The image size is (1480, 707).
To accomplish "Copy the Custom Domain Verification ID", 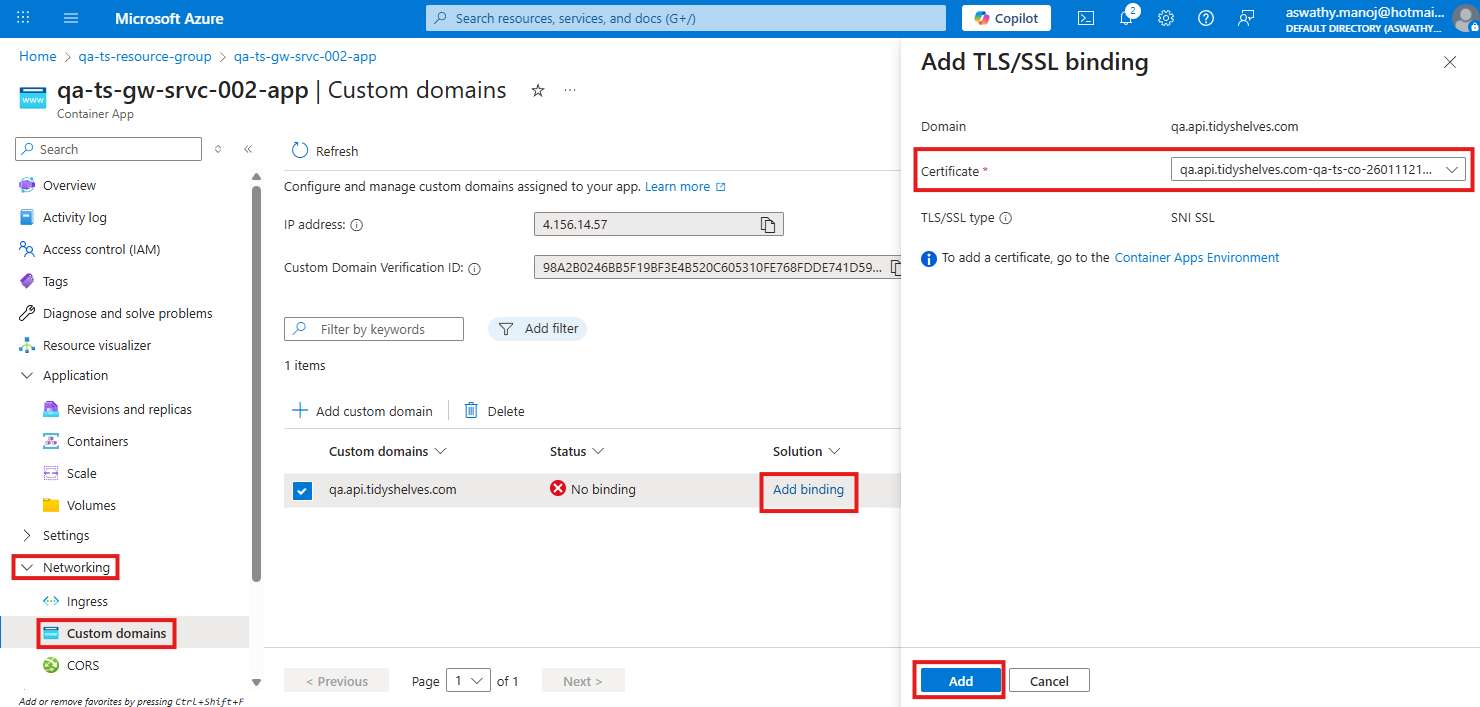I will [x=896, y=267].
